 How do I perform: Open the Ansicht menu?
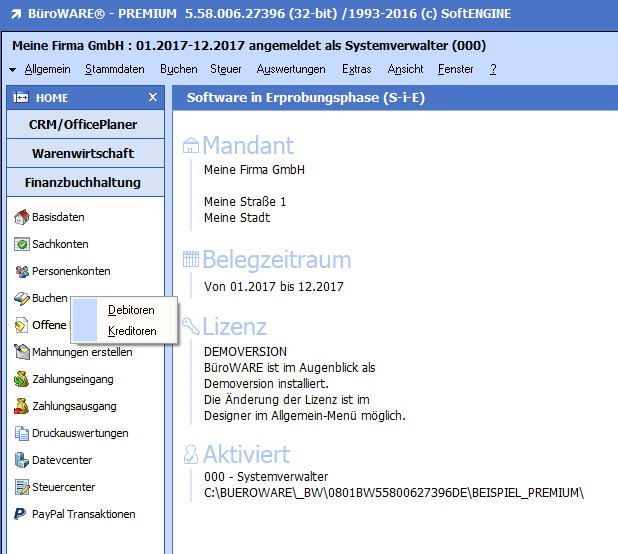[405, 69]
